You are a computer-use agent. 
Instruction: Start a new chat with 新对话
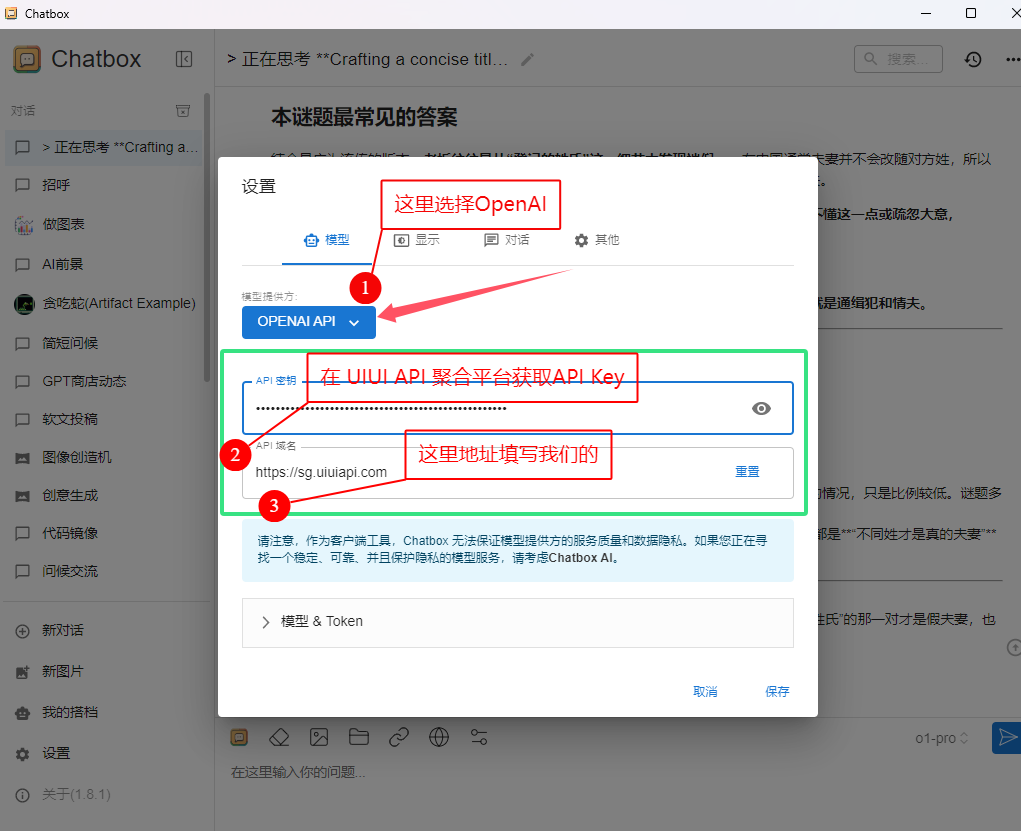(104, 630)
